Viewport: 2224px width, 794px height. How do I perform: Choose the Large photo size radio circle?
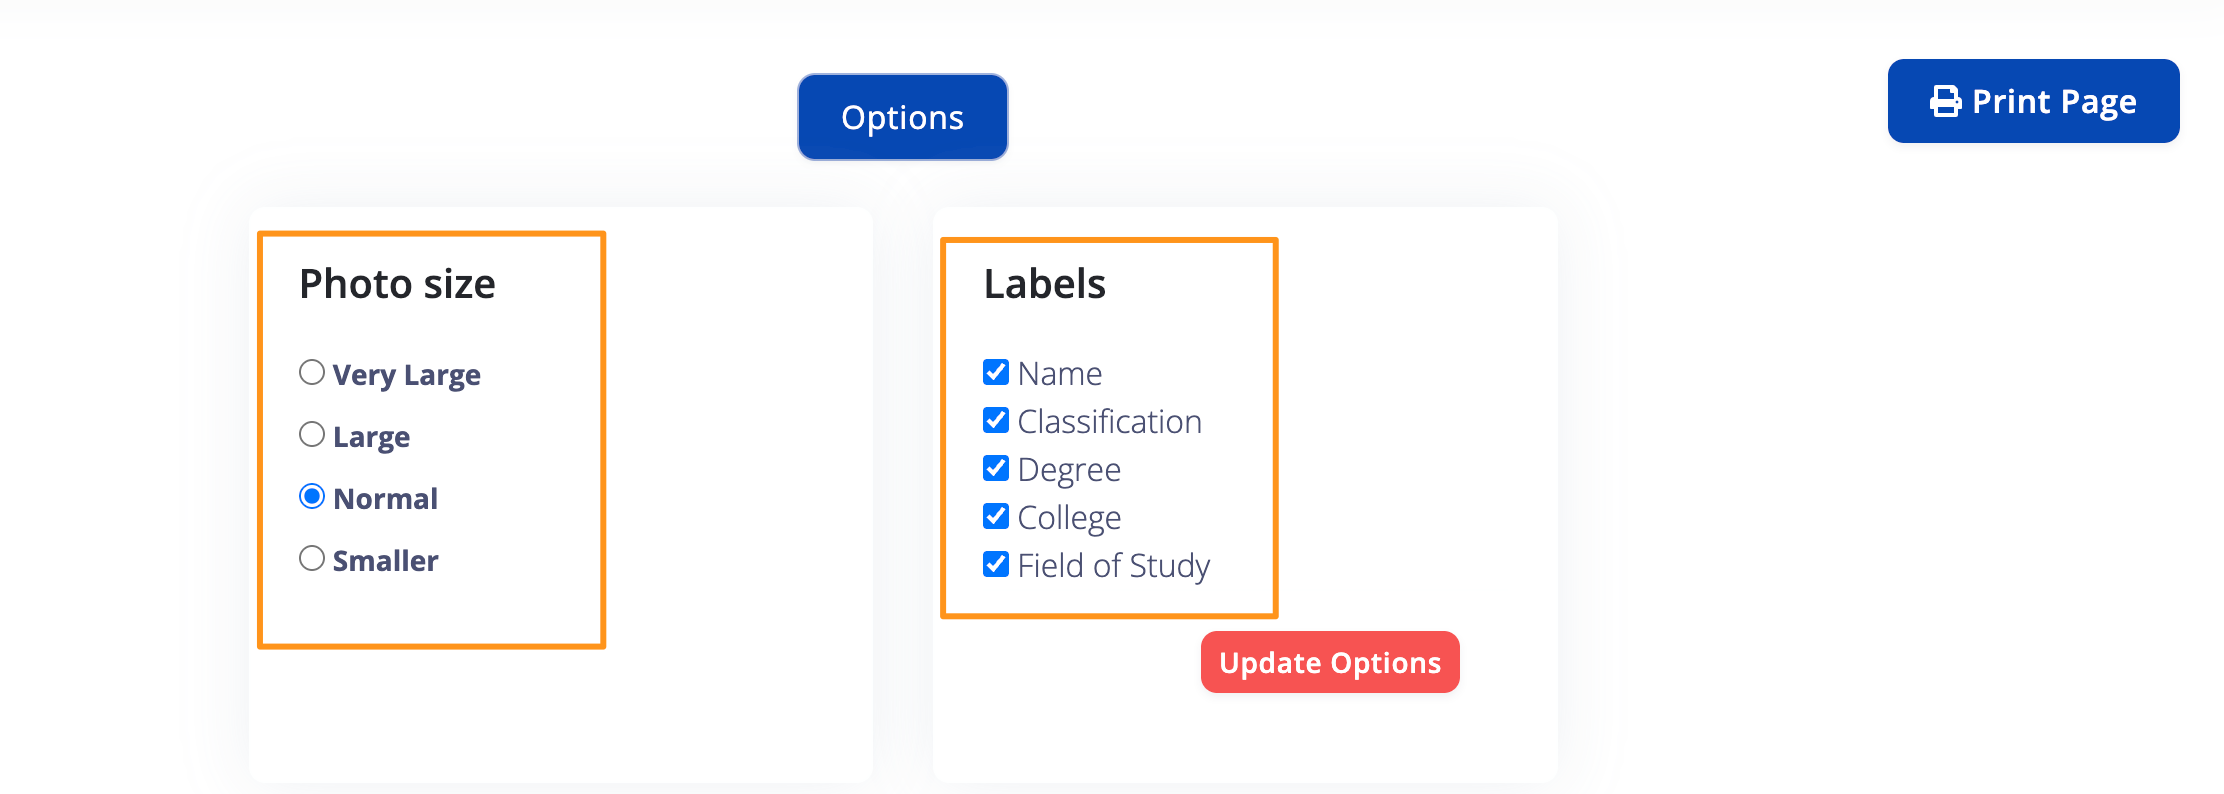(312, 435)
